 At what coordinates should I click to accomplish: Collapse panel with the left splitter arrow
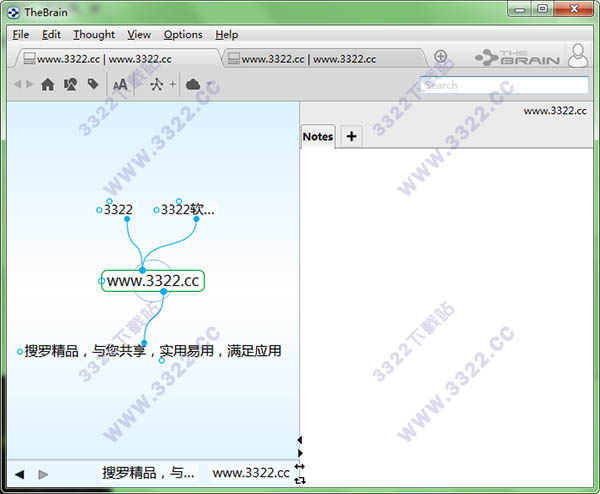pyautogui.click(x=300, y=440)
